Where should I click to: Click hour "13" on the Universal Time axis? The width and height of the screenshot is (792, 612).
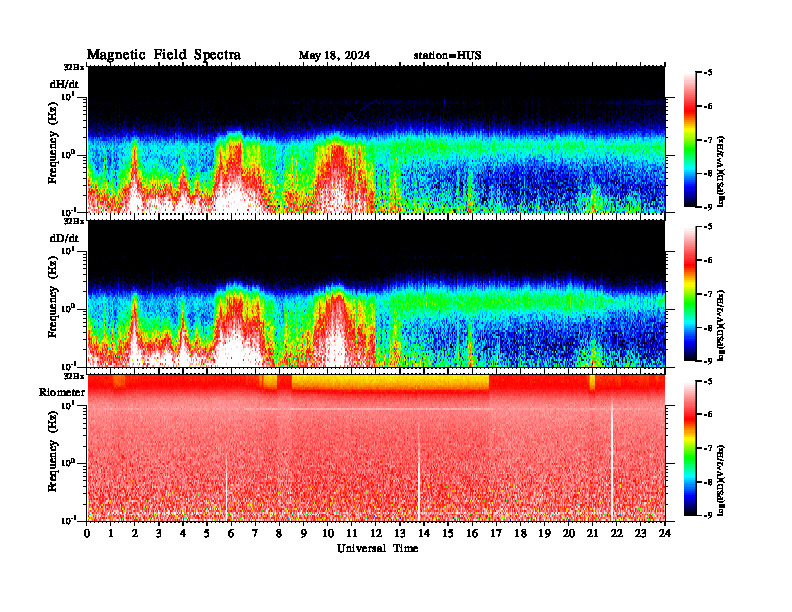[x=400, y=533]
